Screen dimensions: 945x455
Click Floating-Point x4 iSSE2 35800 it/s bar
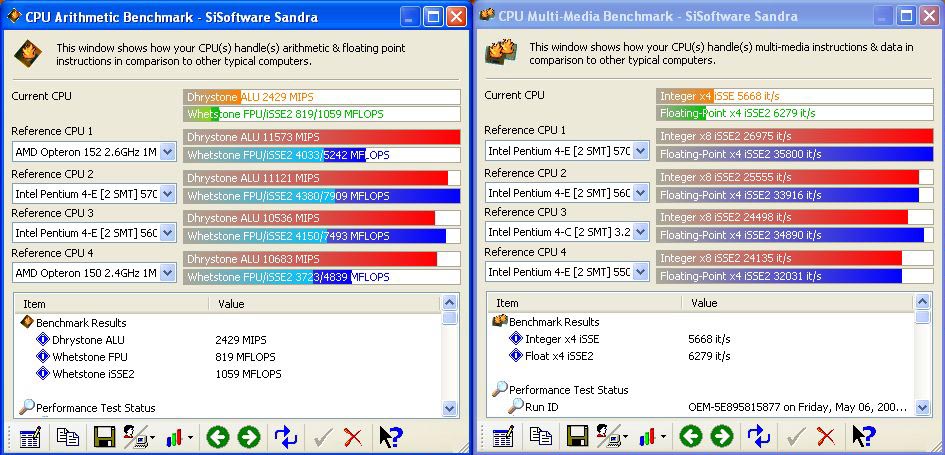794,154
